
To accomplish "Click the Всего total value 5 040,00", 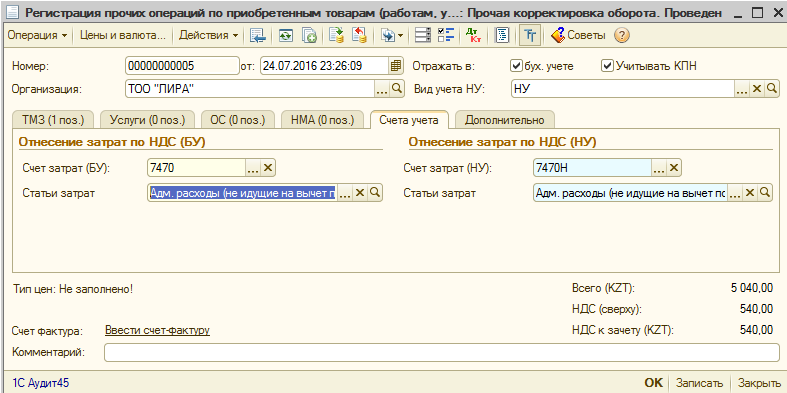I will click(752, 289).
